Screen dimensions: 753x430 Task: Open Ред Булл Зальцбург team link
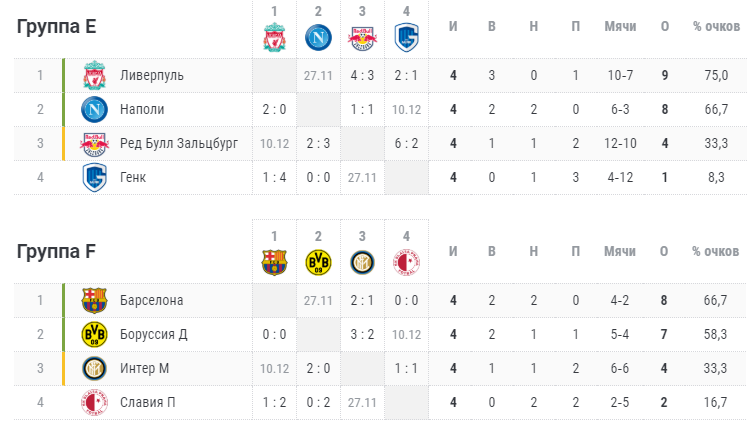click(179, 144)
